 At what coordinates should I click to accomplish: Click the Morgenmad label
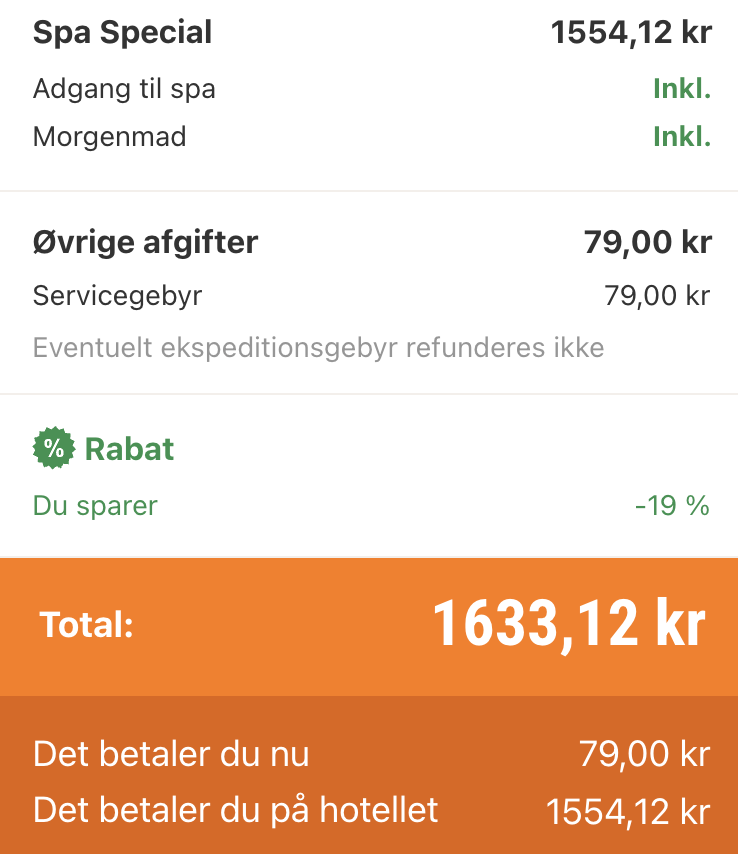pyautogui.click(x=109, y=137)
